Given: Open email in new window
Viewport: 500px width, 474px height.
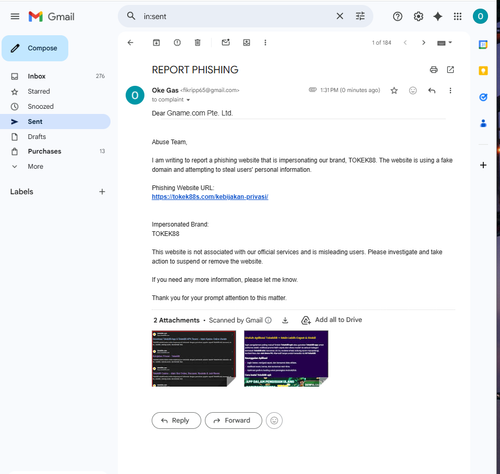Looking at the screenshot, I should click(x=450, y=70).
